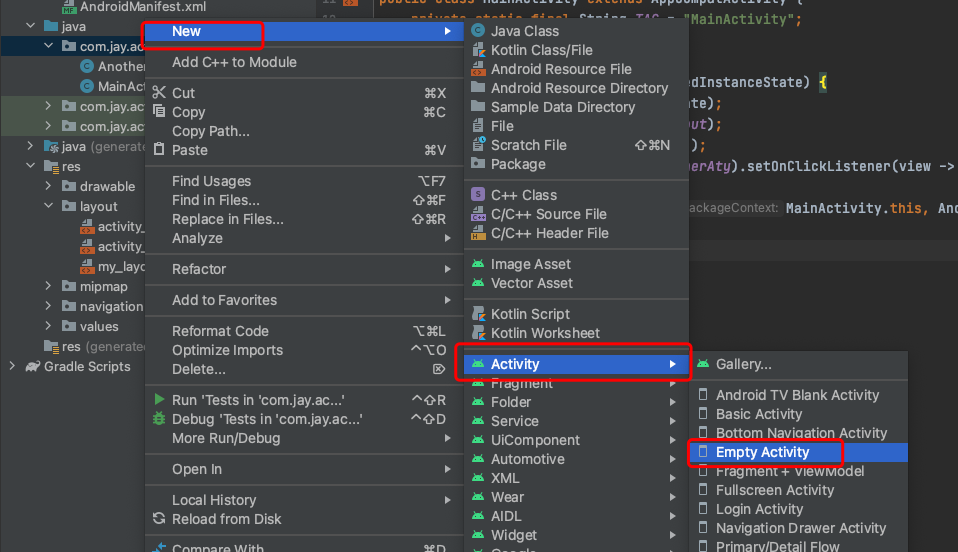Click the Scratch File icon
Viewport: 958px width, 552px height.
click(478, 144)
